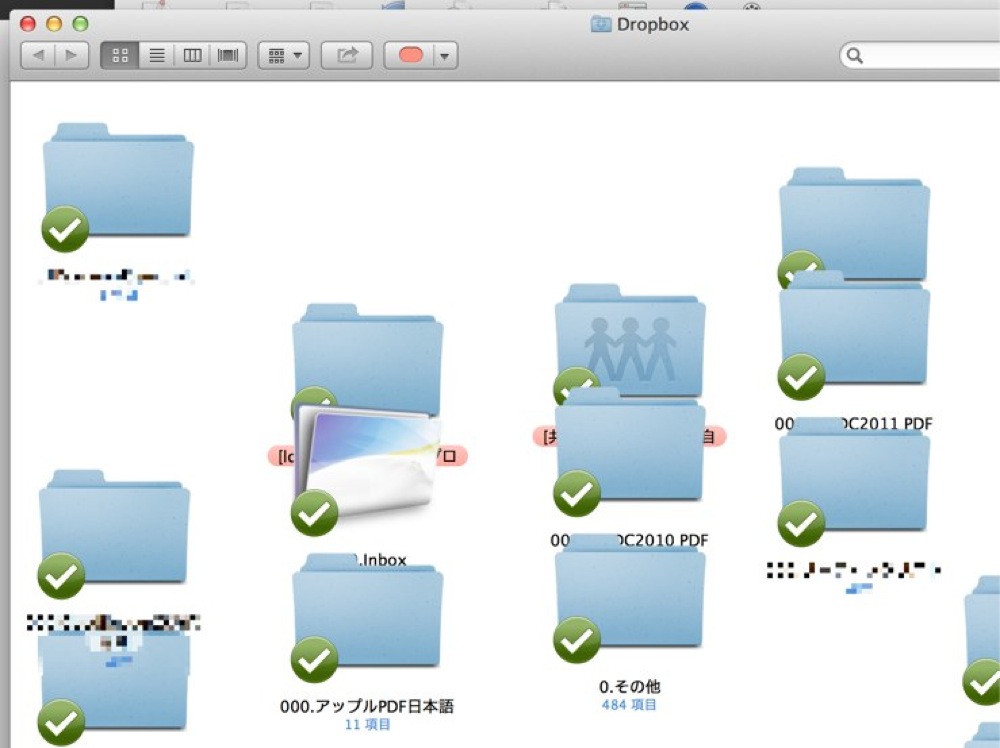Click the Share toolbar button
The width and height of the screenshot is (1000, 748).
coord(346,55)
